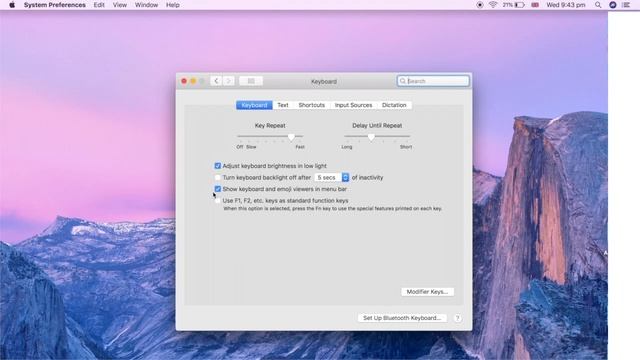This screenshot has width=640, height=360.
Task: Click Set Up Bluetooth Keyboard button
Action: (x=402, y=318)
